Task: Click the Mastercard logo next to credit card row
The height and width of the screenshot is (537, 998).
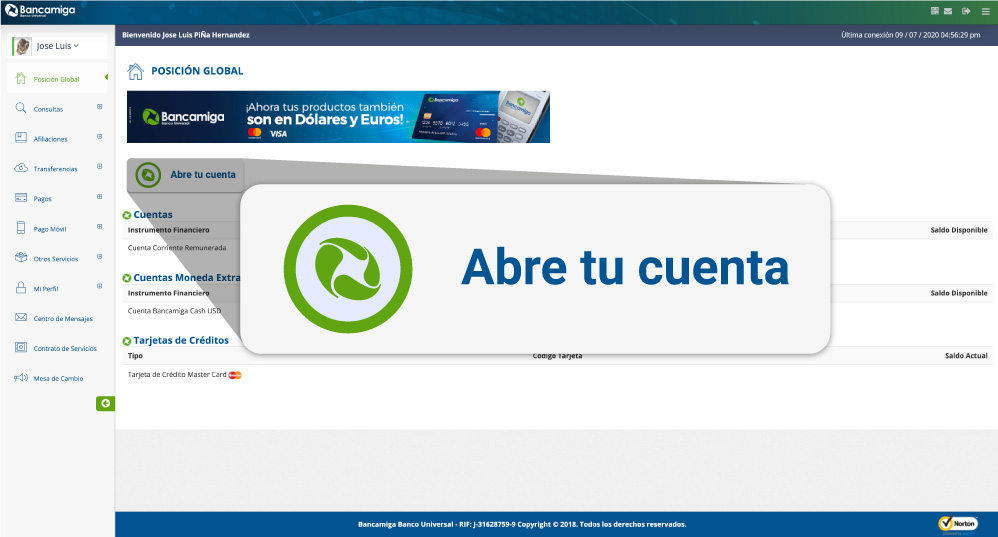Action: click(235, 375)
